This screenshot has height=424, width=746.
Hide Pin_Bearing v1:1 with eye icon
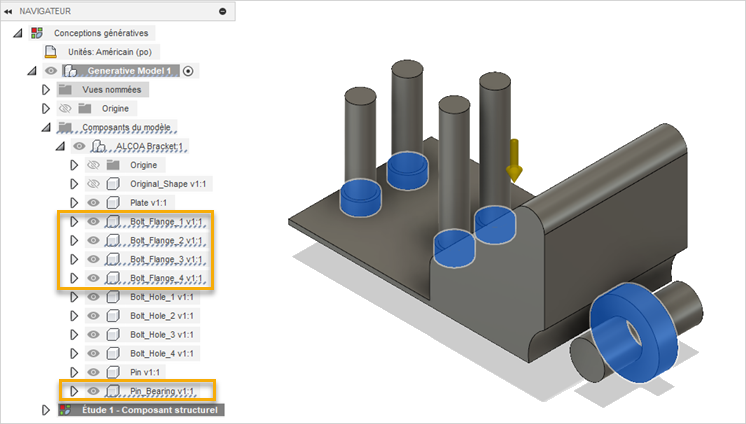coord(94,391)
